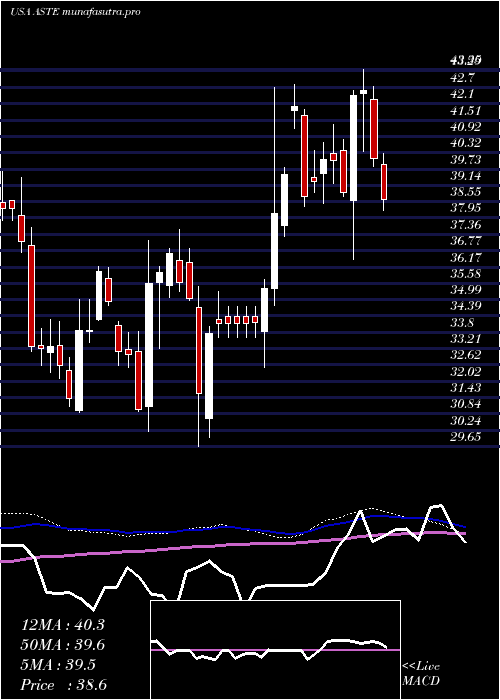Screen dimensions: 500x700
Task: Click the 33.8 price axis label
Action: tap(462, 323)
